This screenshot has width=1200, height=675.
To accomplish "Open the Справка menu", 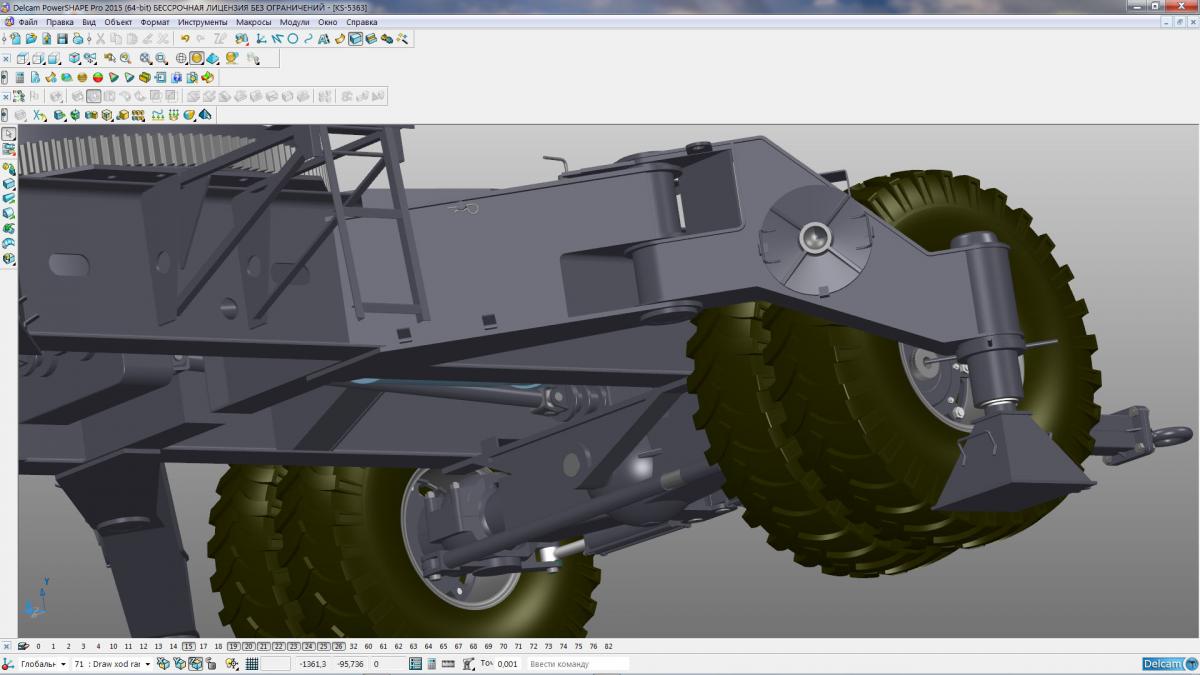I will point(362,21).
